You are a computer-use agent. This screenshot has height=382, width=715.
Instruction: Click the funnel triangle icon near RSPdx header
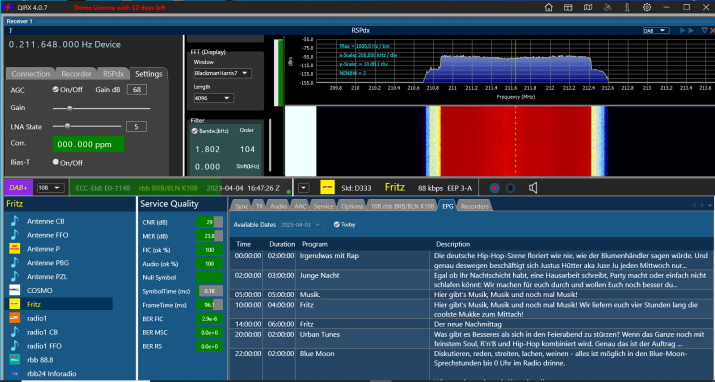coord(704,31)
